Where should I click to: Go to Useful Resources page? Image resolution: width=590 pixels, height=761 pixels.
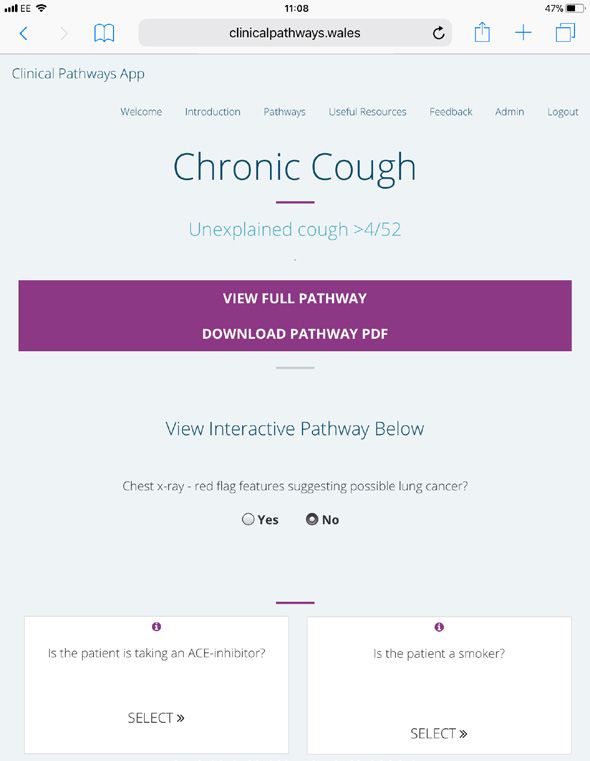pyautogui.click(x=367, y=112)
